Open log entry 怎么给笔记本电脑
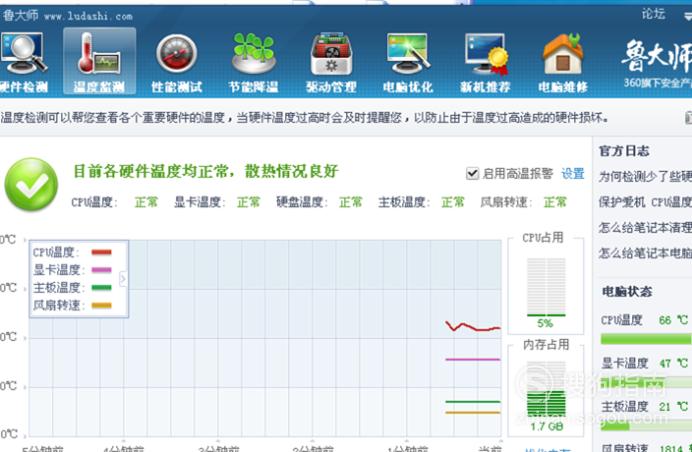 [x=645, y=253]
